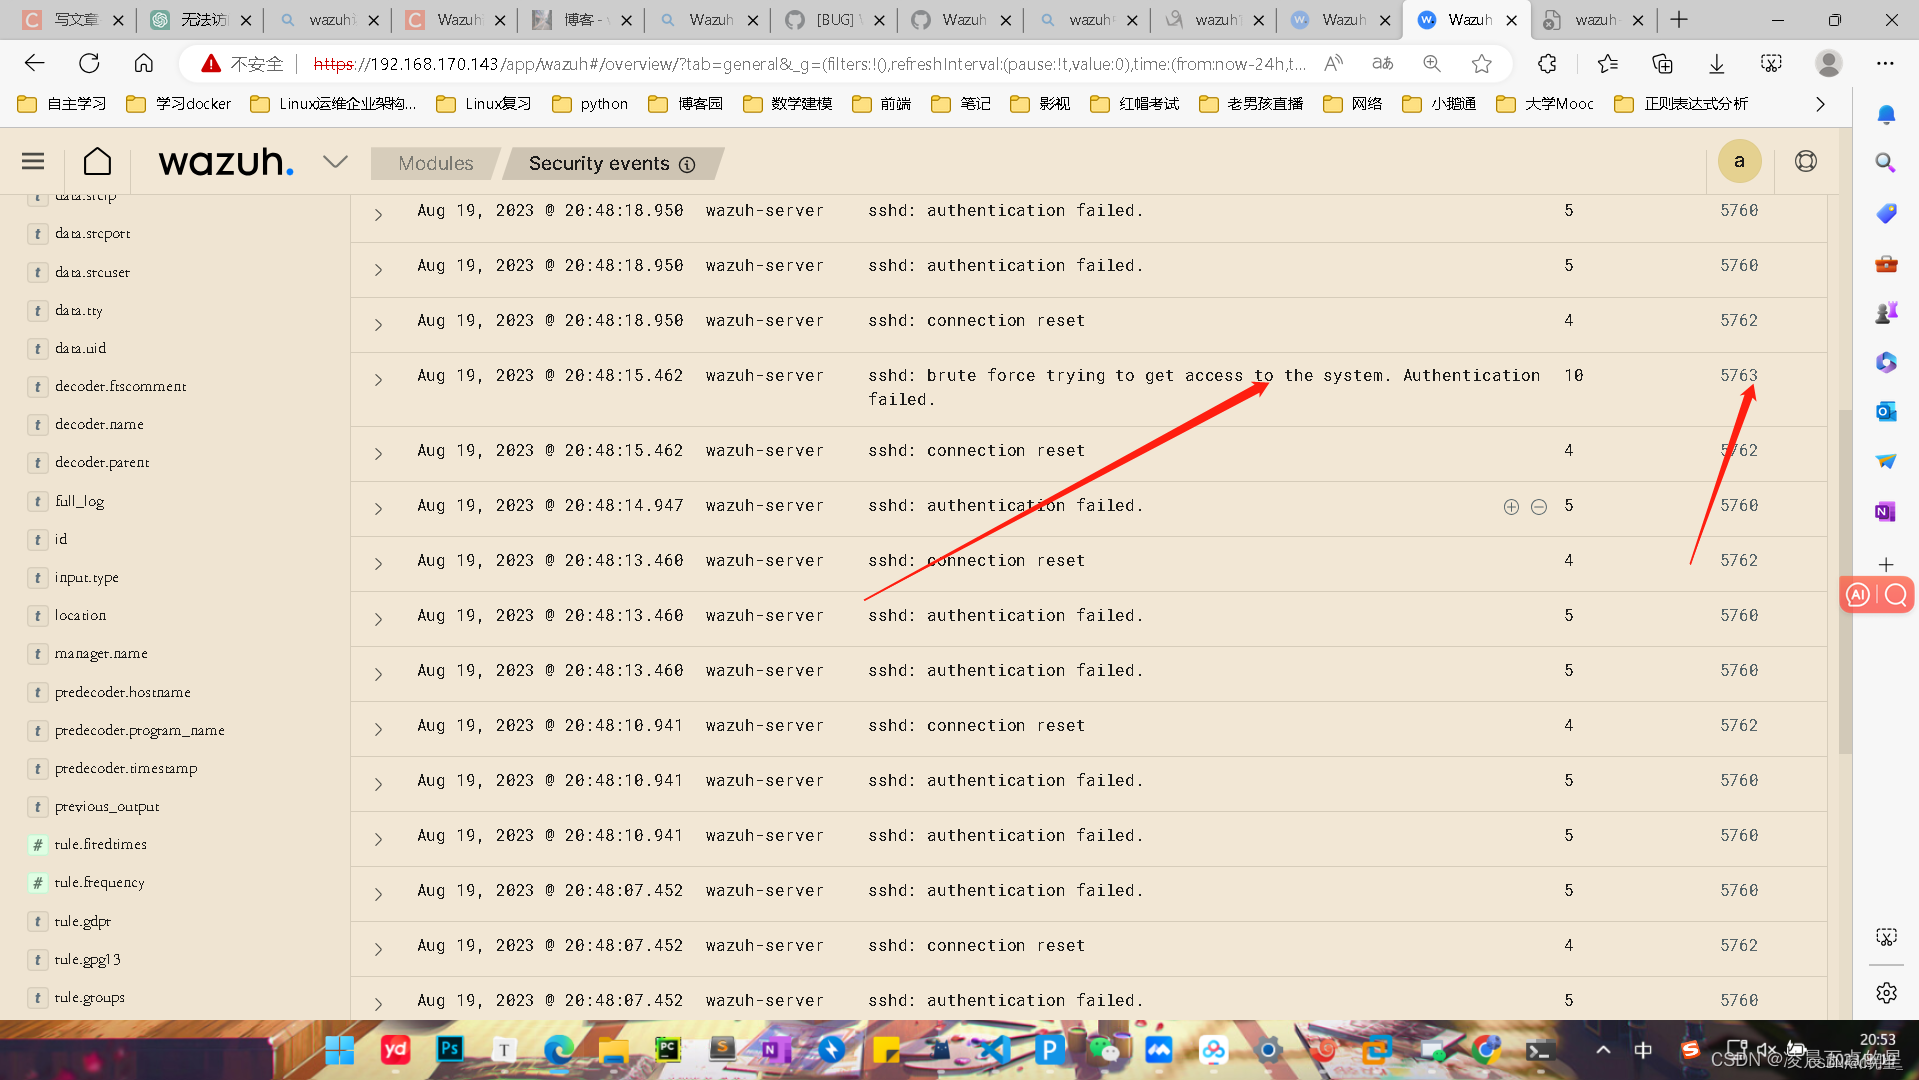Click rule ID 5762 in 20:48:18.950 row
This screenshot has height=1080, width=1919.
click(1738, 320)
